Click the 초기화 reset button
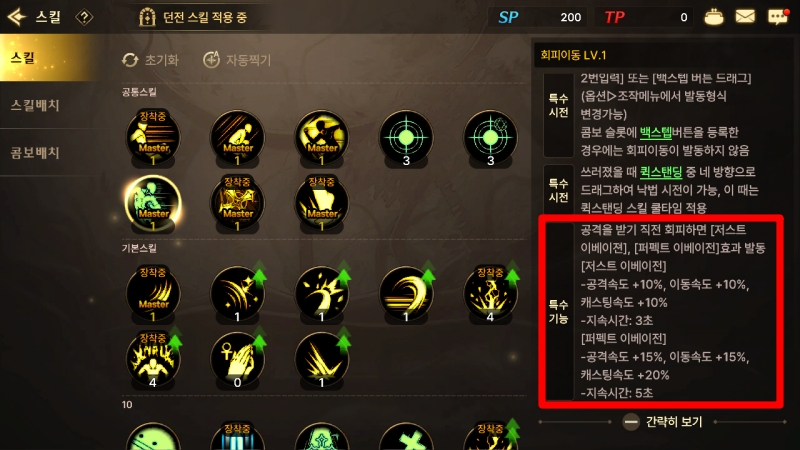The width and height of the screenshot is (800, 450). [151, 60]
